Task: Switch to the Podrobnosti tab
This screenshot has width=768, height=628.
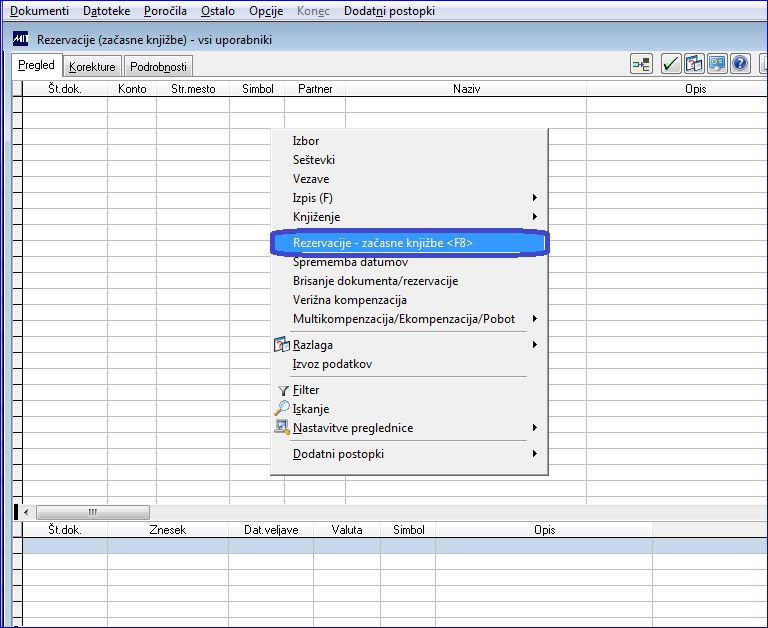Action: pyautogui.click(x=158, y=67)
